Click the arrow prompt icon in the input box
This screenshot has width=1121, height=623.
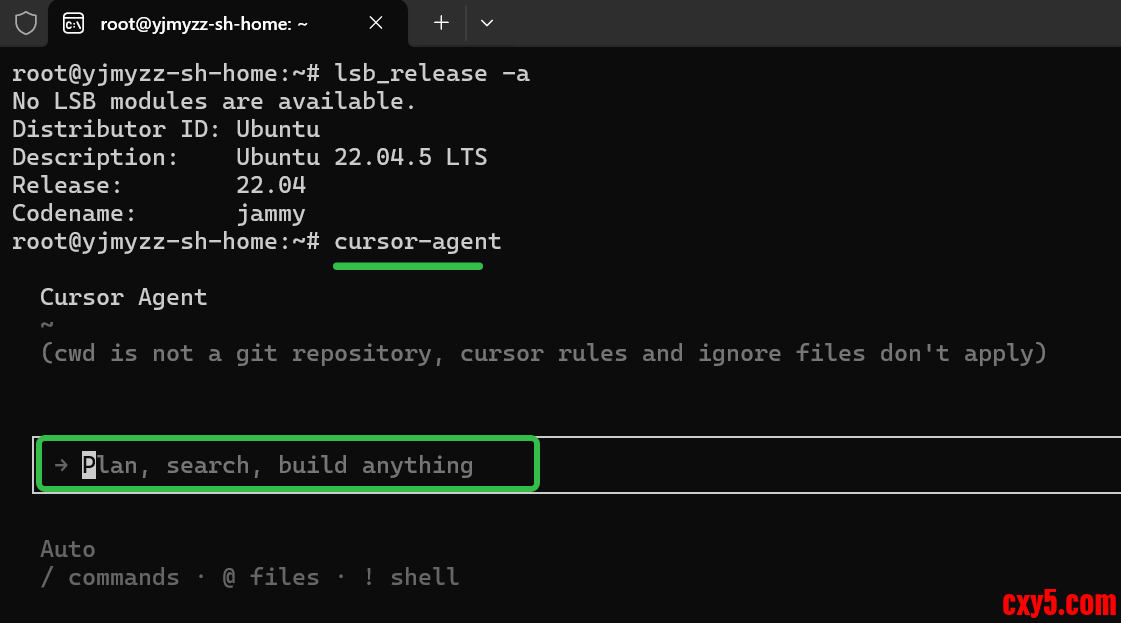(x=61, y=465)
